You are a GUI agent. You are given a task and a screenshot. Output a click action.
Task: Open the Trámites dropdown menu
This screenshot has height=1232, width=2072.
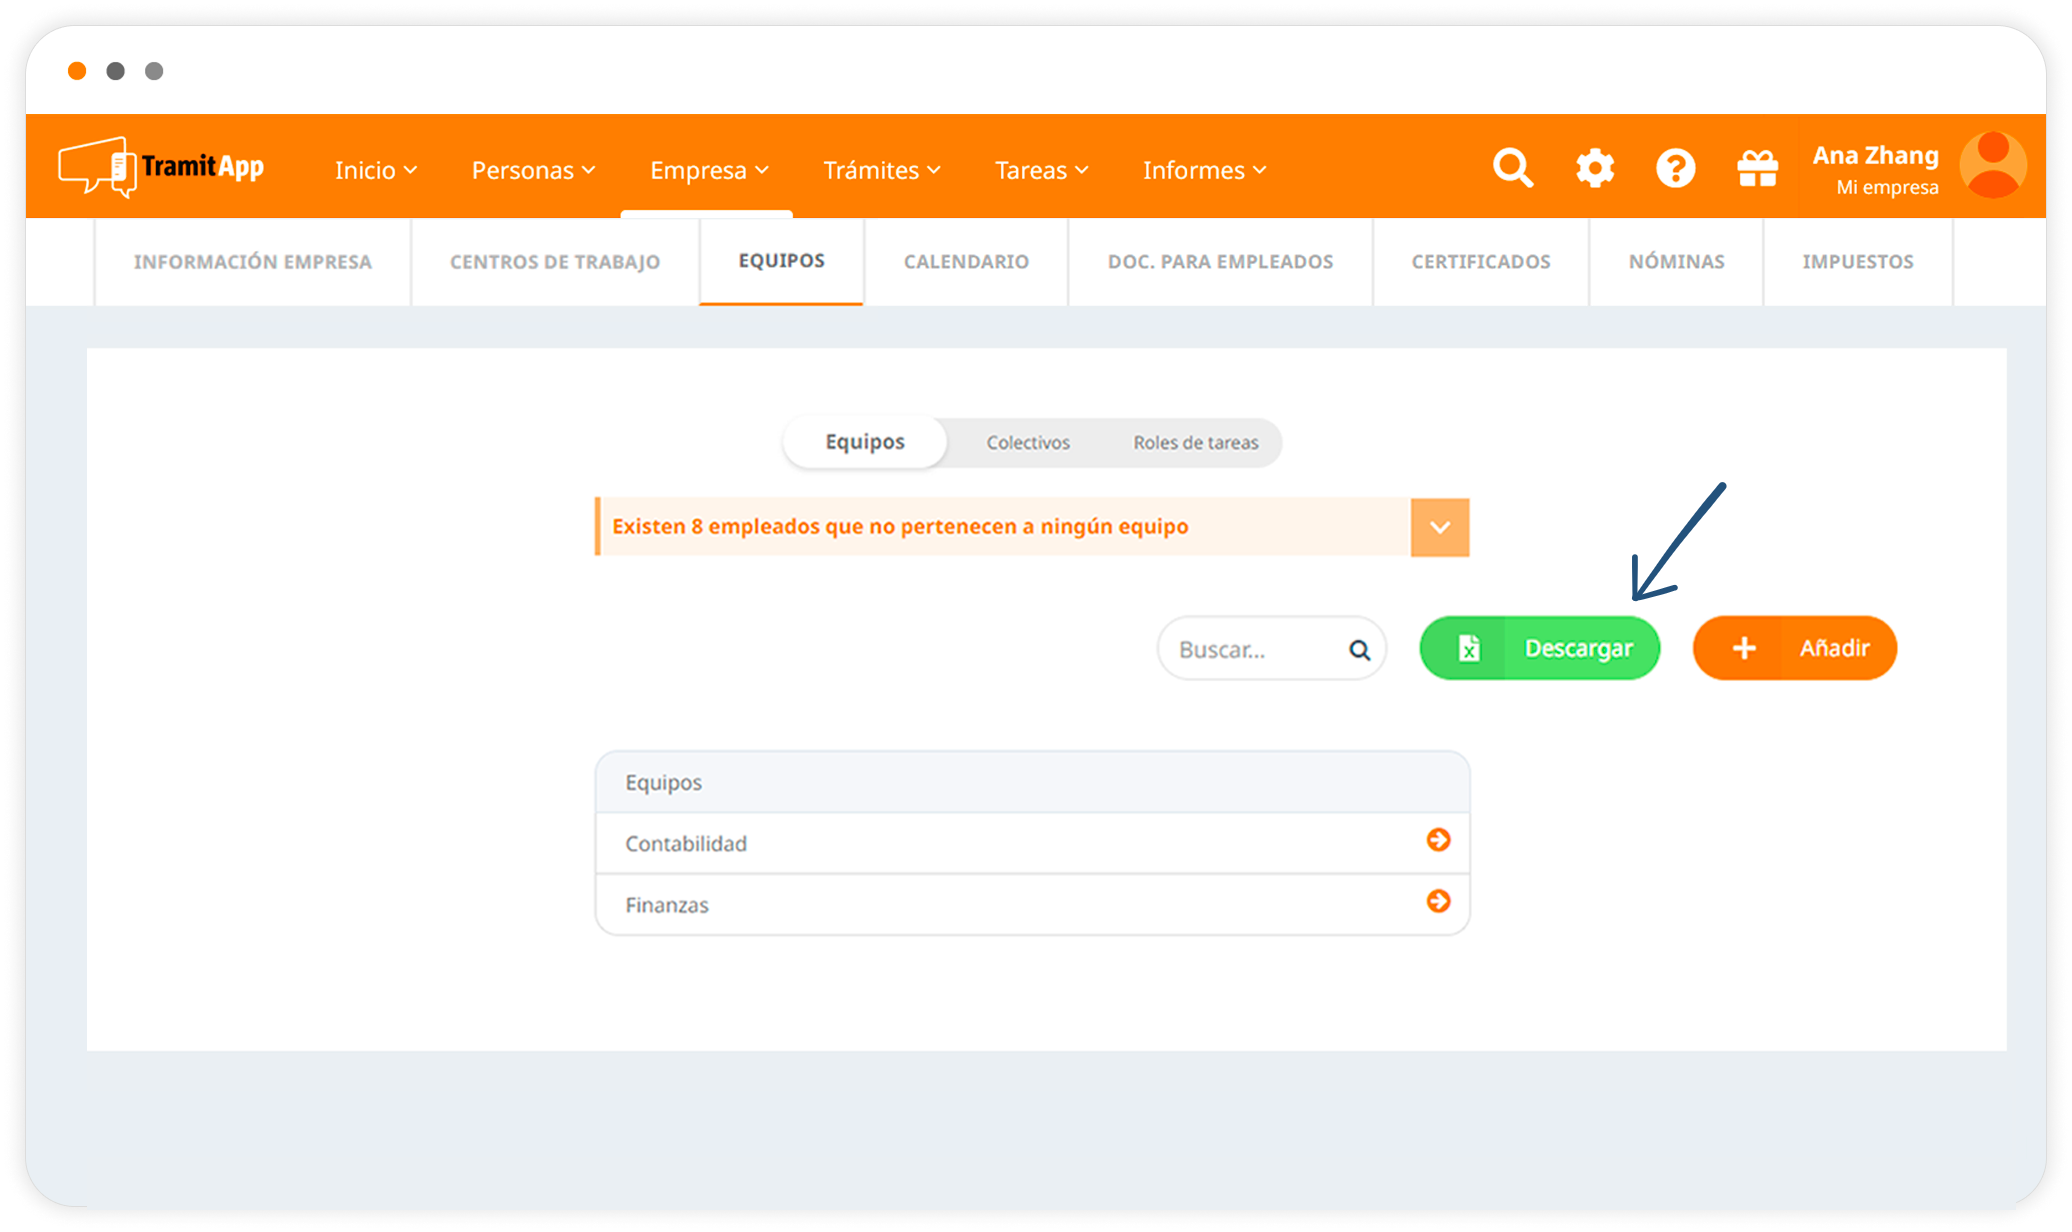point(881,171)
